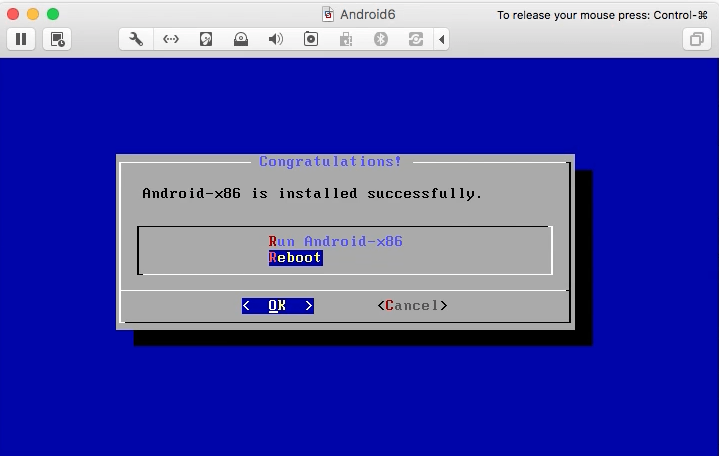Viewport: 719px width, 456px height.
Task: Click the USB device icon
Action: pos(346,39)
